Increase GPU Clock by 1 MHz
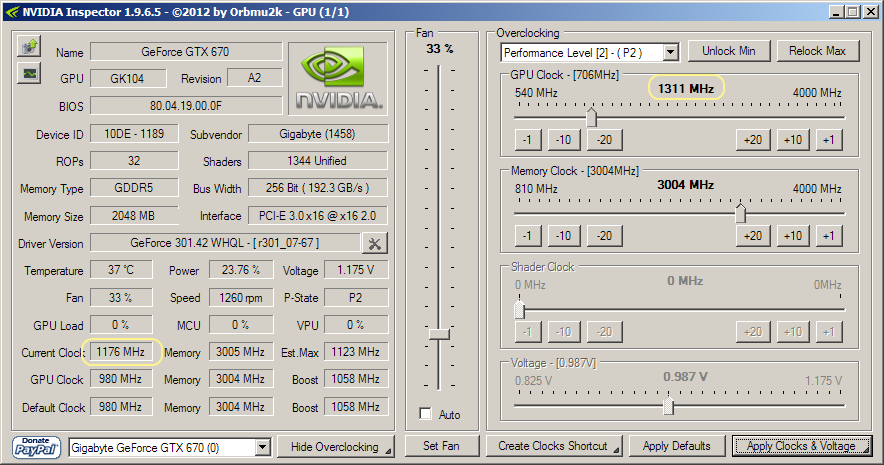884x465 pixels. click(829, 140)
